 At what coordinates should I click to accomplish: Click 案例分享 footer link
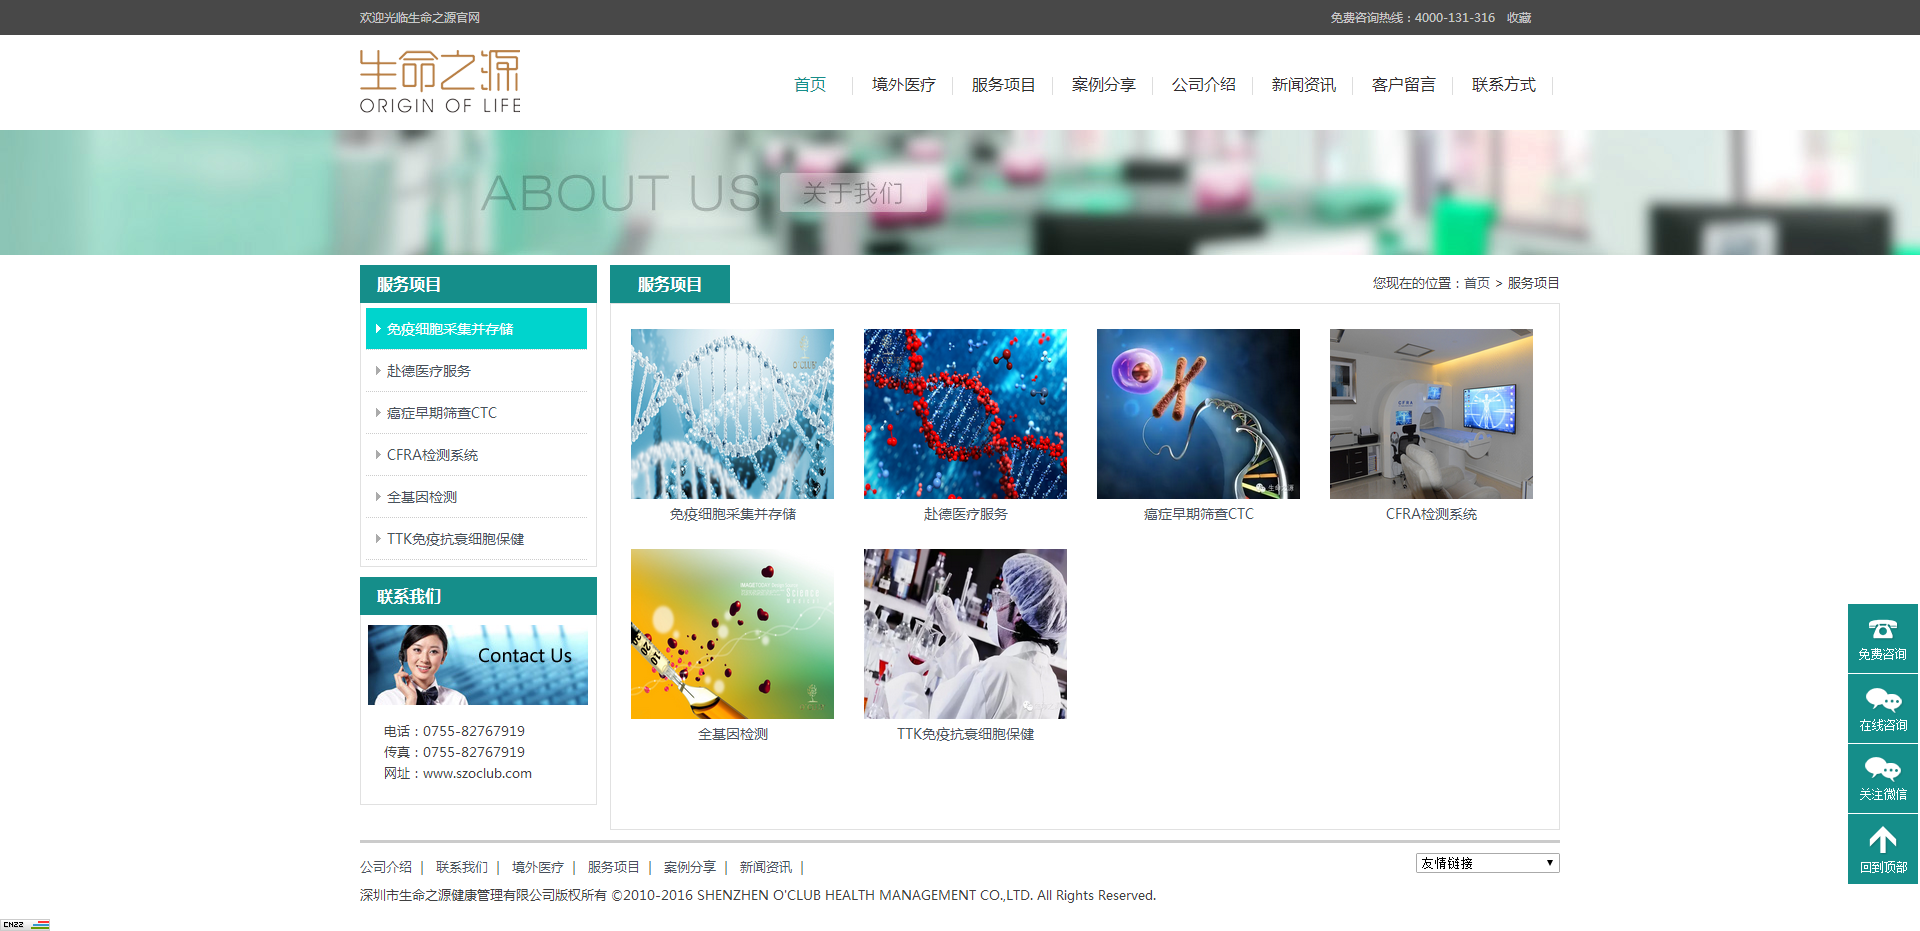pos(690,867)
